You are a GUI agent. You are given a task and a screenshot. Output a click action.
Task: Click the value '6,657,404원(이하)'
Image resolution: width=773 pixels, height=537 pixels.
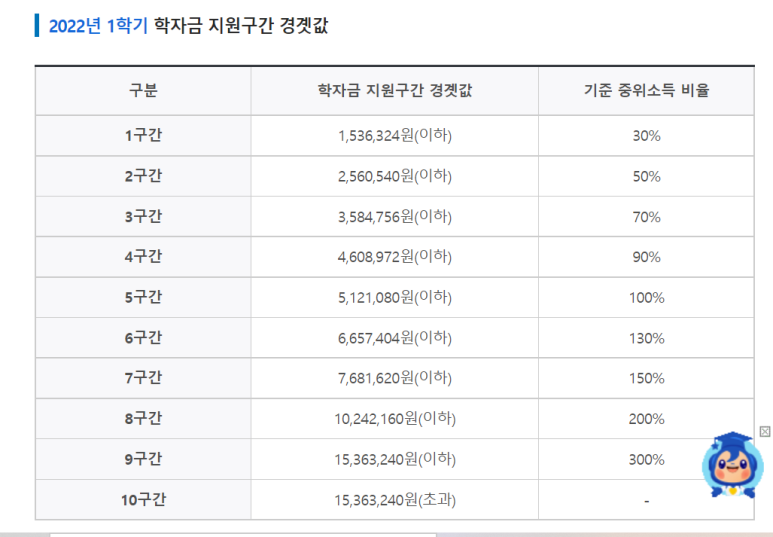tap(394, 338)
